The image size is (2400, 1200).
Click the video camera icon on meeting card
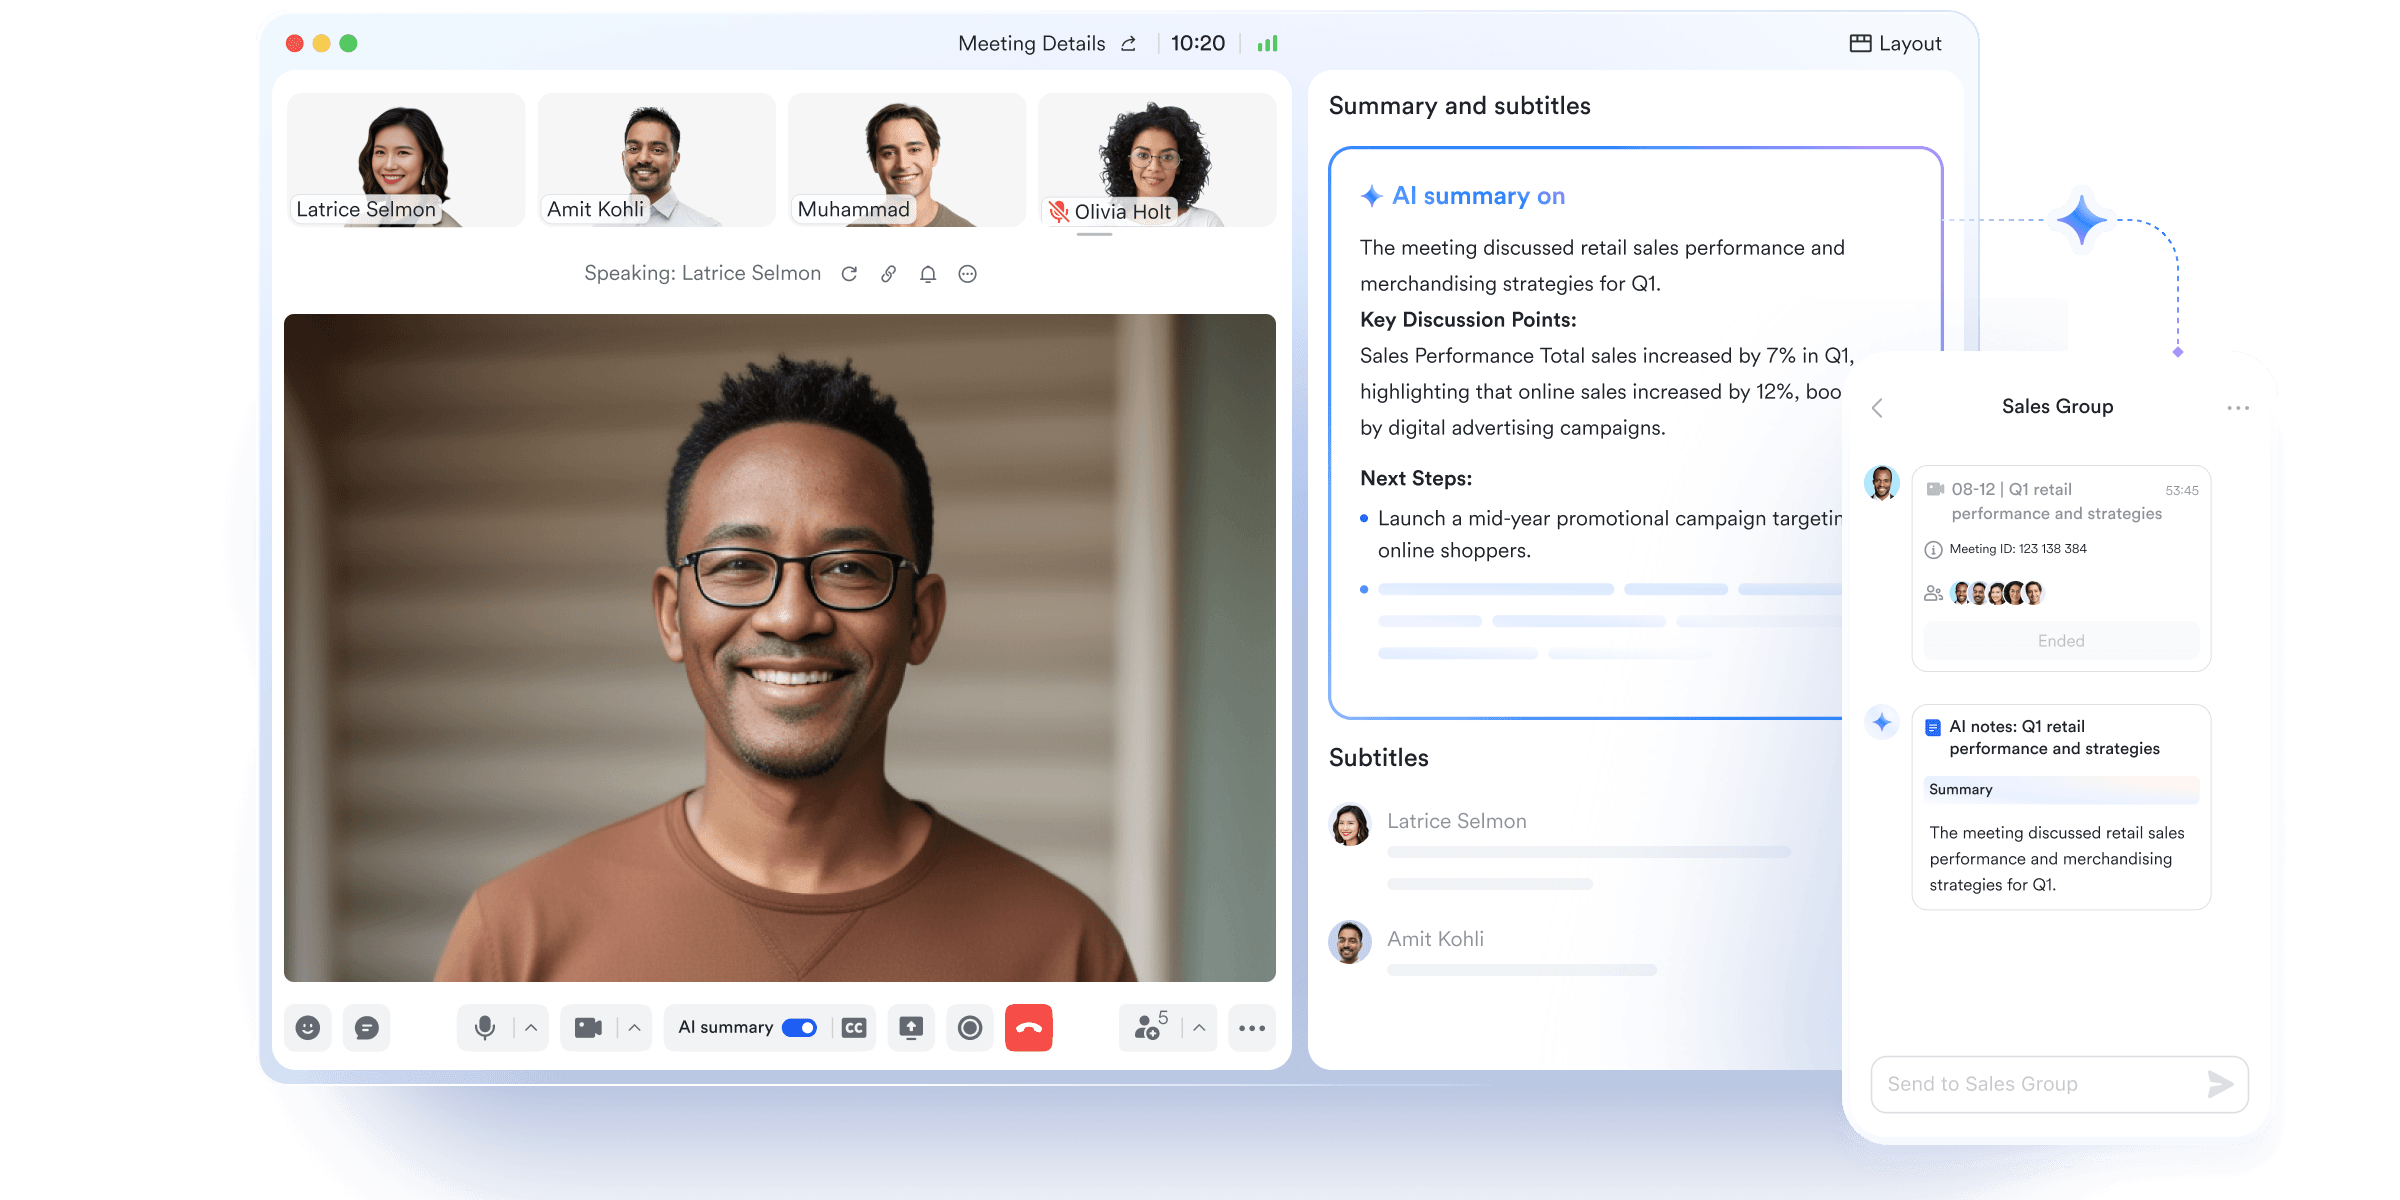tap(1935, 489)
